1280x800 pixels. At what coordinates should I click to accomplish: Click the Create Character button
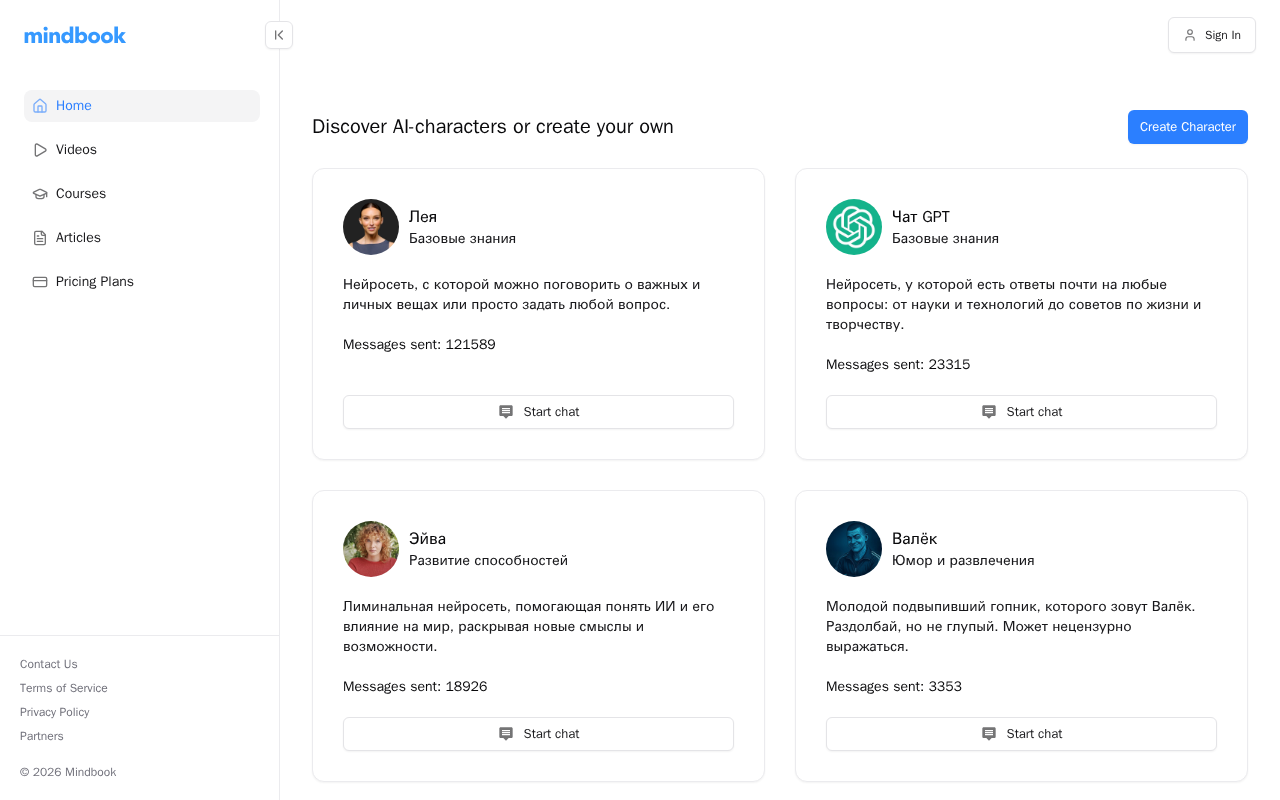click(x=1188, y=127)
